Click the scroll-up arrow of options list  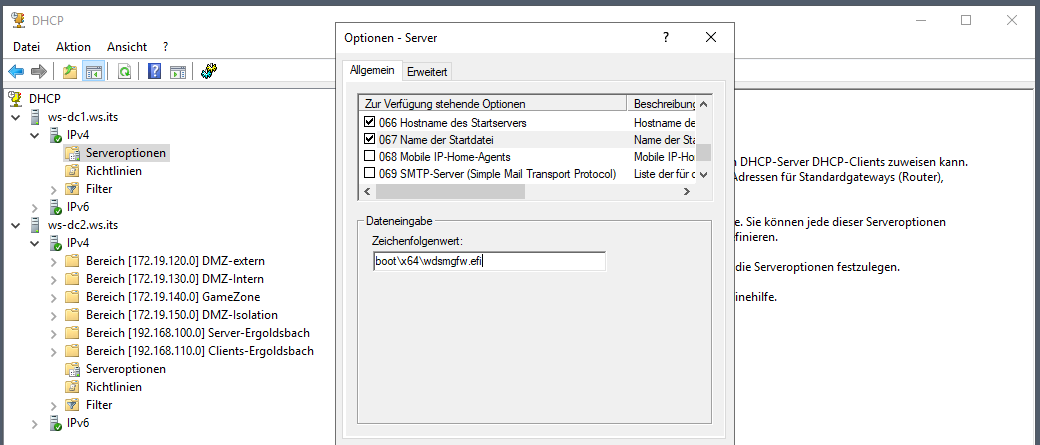click(704, 104)
